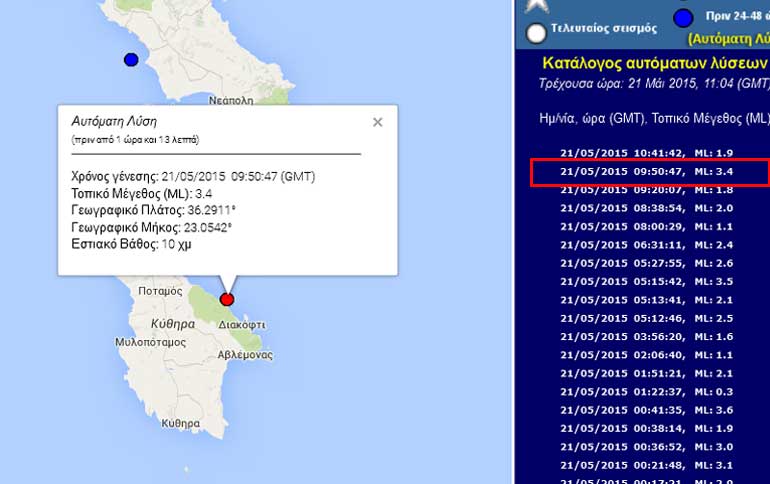770x484 pixels.
Task: Click the red earthquake marker near Diakofti
Action: [x=227, y=299]
